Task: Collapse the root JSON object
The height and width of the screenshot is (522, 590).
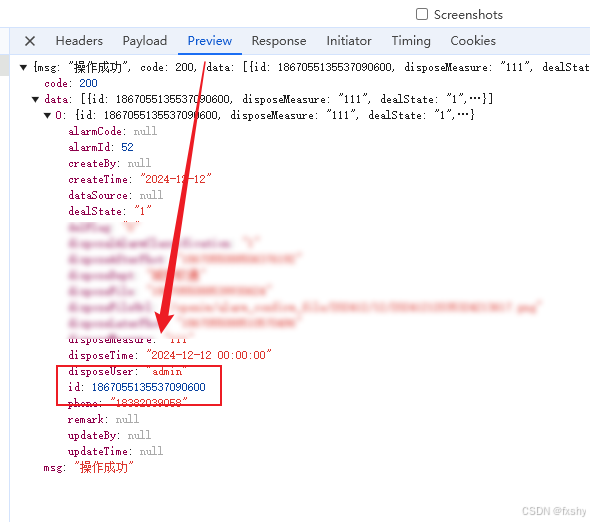Action: tap(23, 68)
